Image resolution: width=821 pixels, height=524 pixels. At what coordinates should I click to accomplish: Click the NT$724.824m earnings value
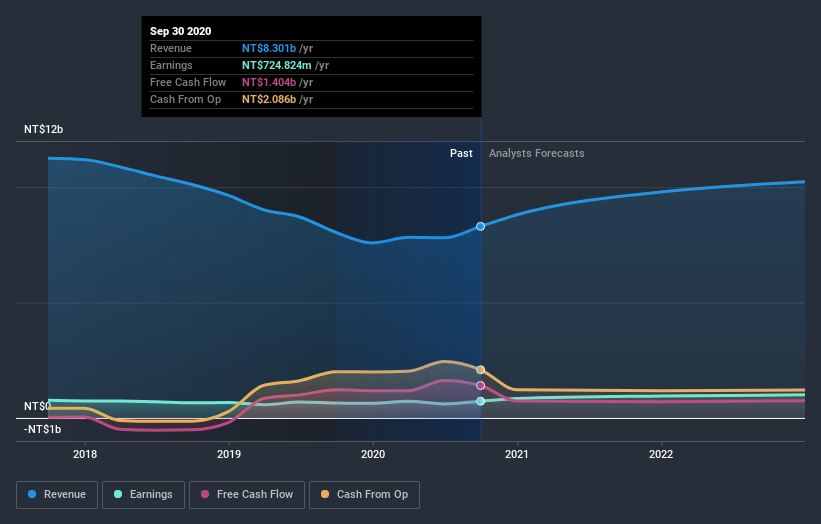point(276,65)
